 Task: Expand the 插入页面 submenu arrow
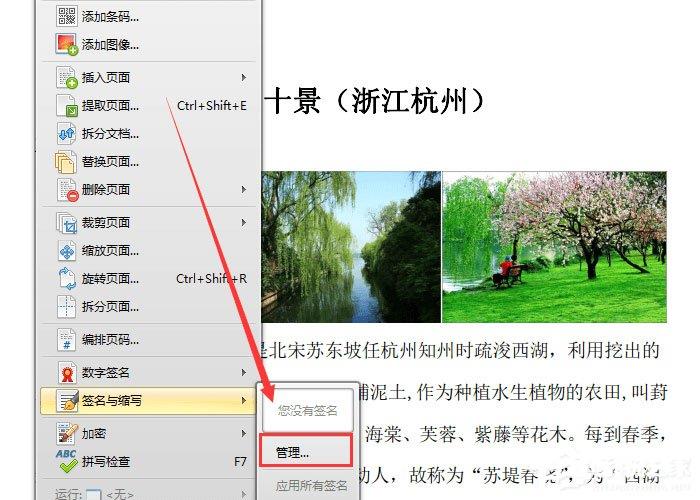coord(243,77)
